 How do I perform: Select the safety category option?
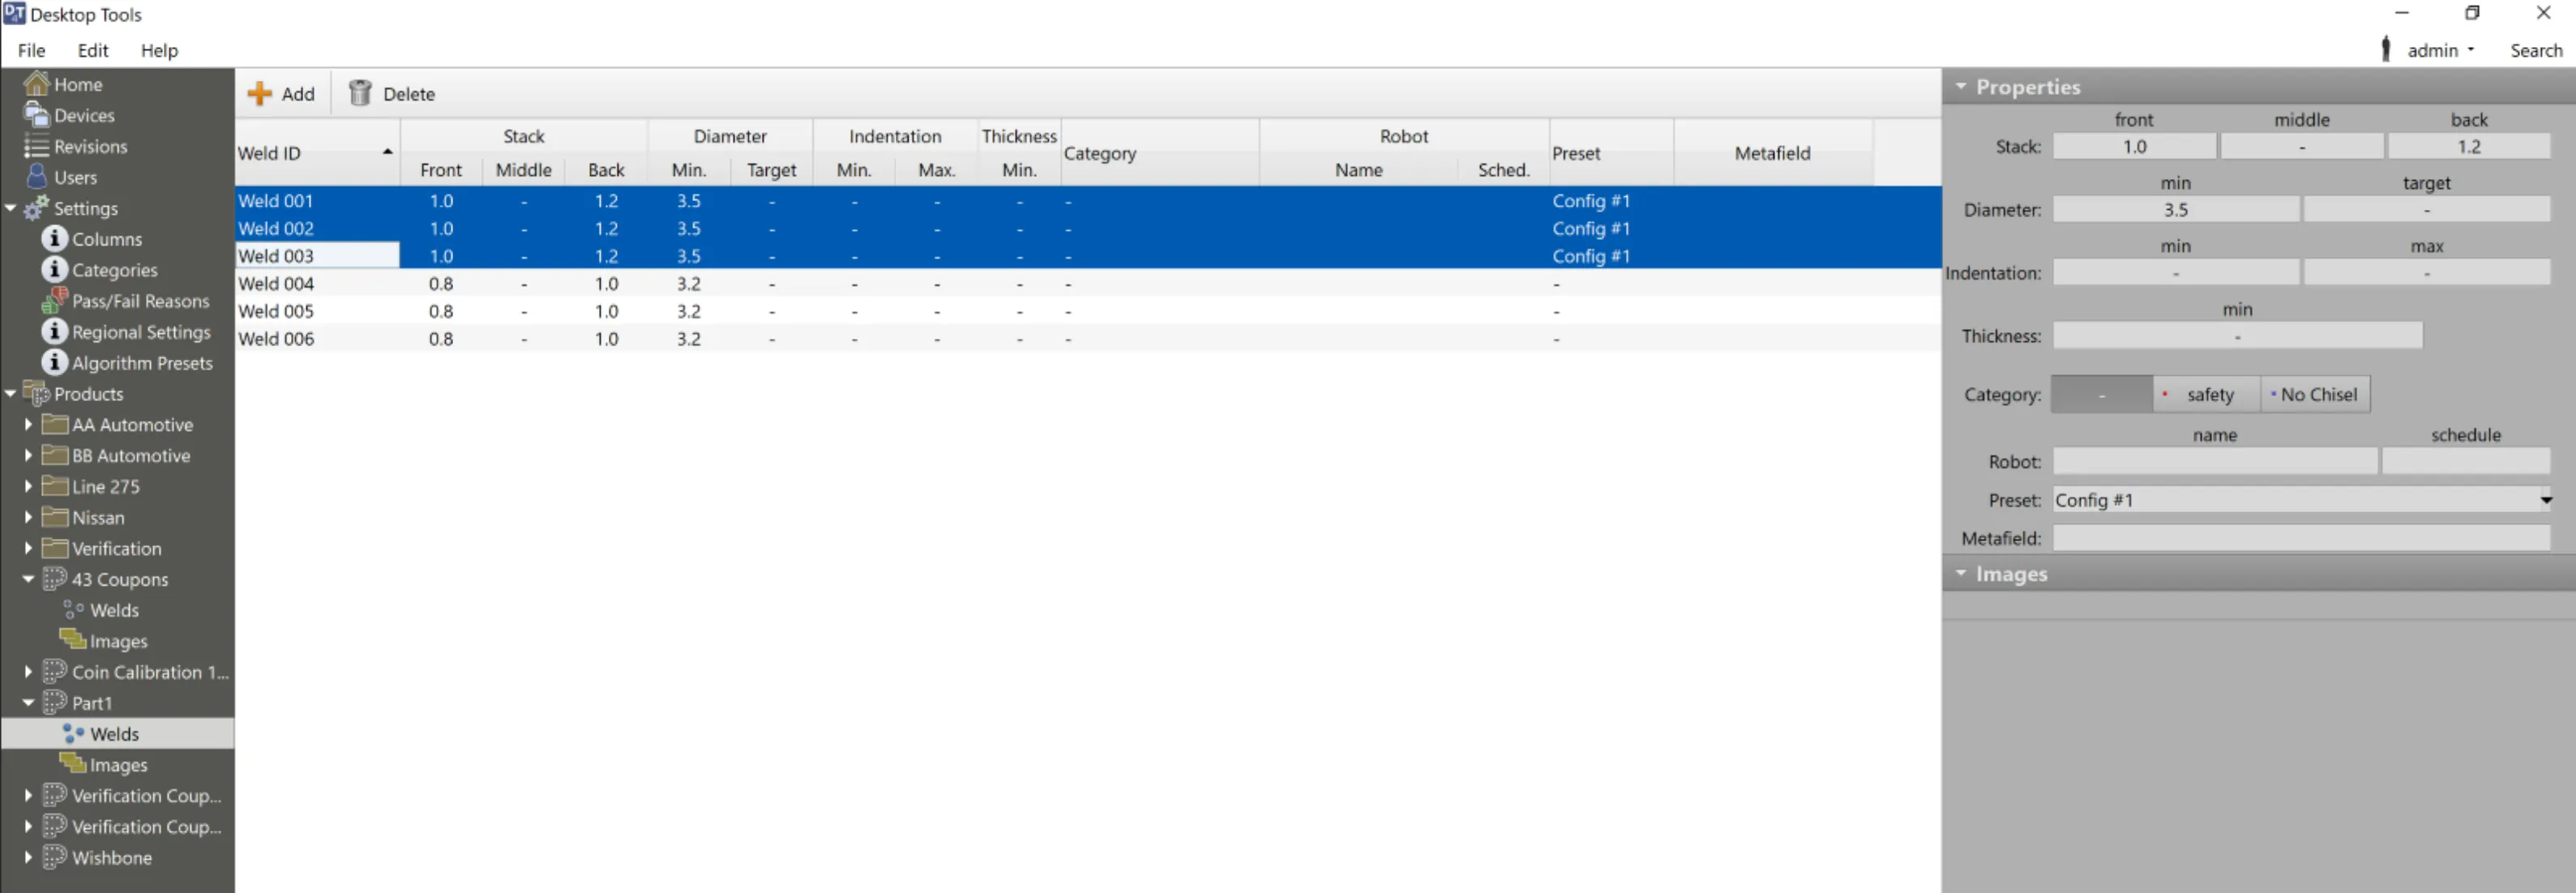(2206, 395)
